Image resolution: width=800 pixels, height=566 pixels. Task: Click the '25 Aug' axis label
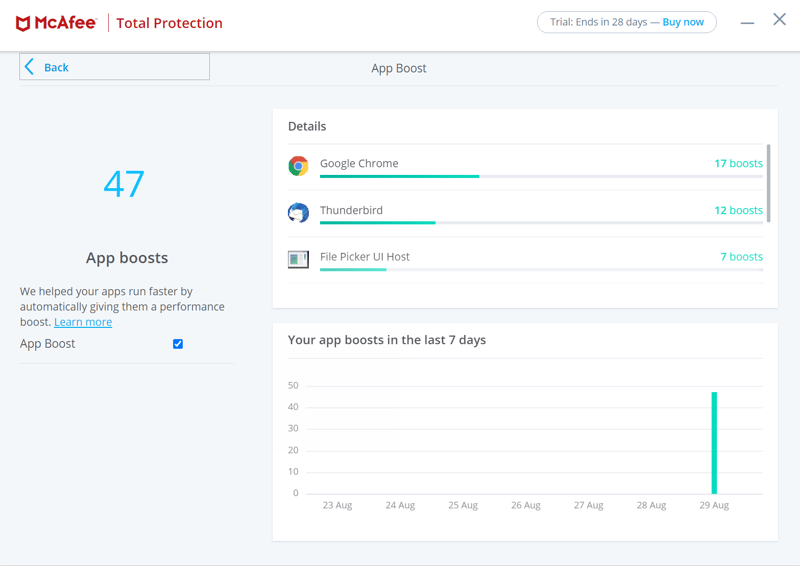pos(463,505)
